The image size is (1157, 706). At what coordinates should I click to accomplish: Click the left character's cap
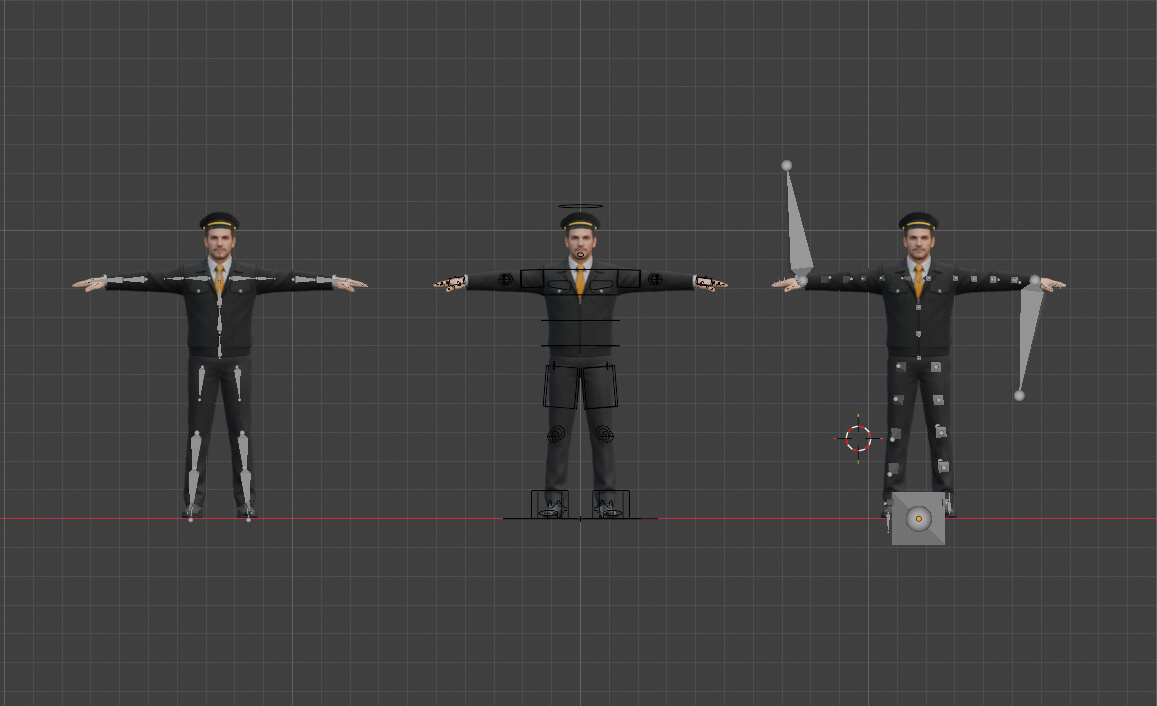(x=219, y=221)
